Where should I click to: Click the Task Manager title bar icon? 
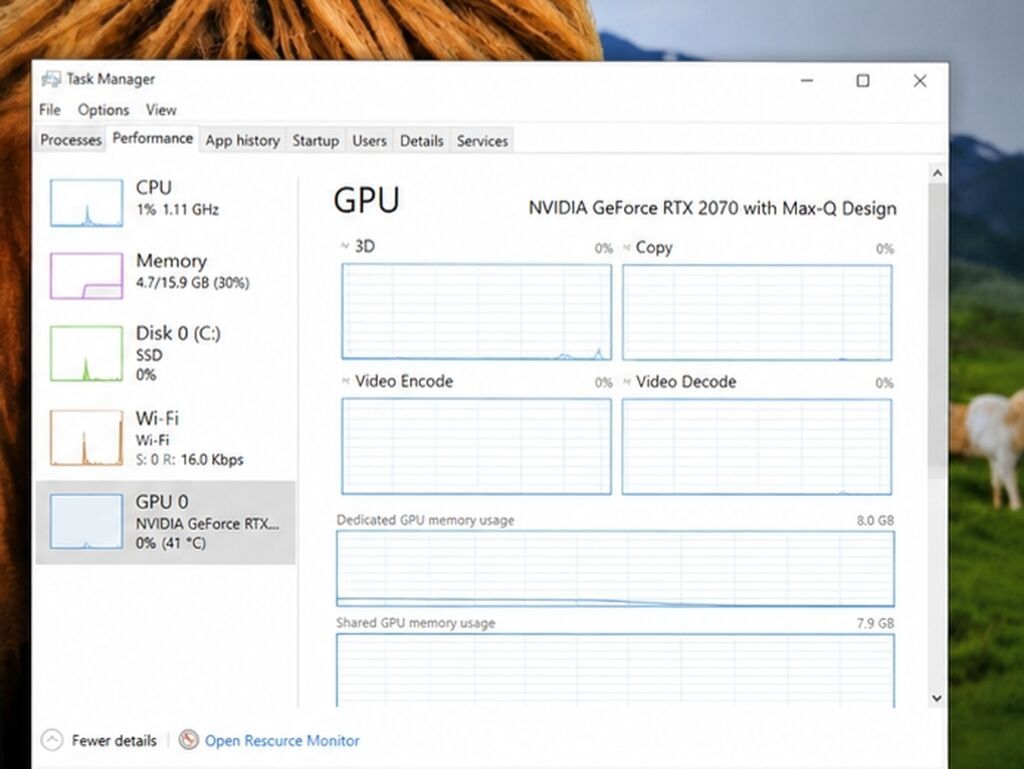[50, 79]
